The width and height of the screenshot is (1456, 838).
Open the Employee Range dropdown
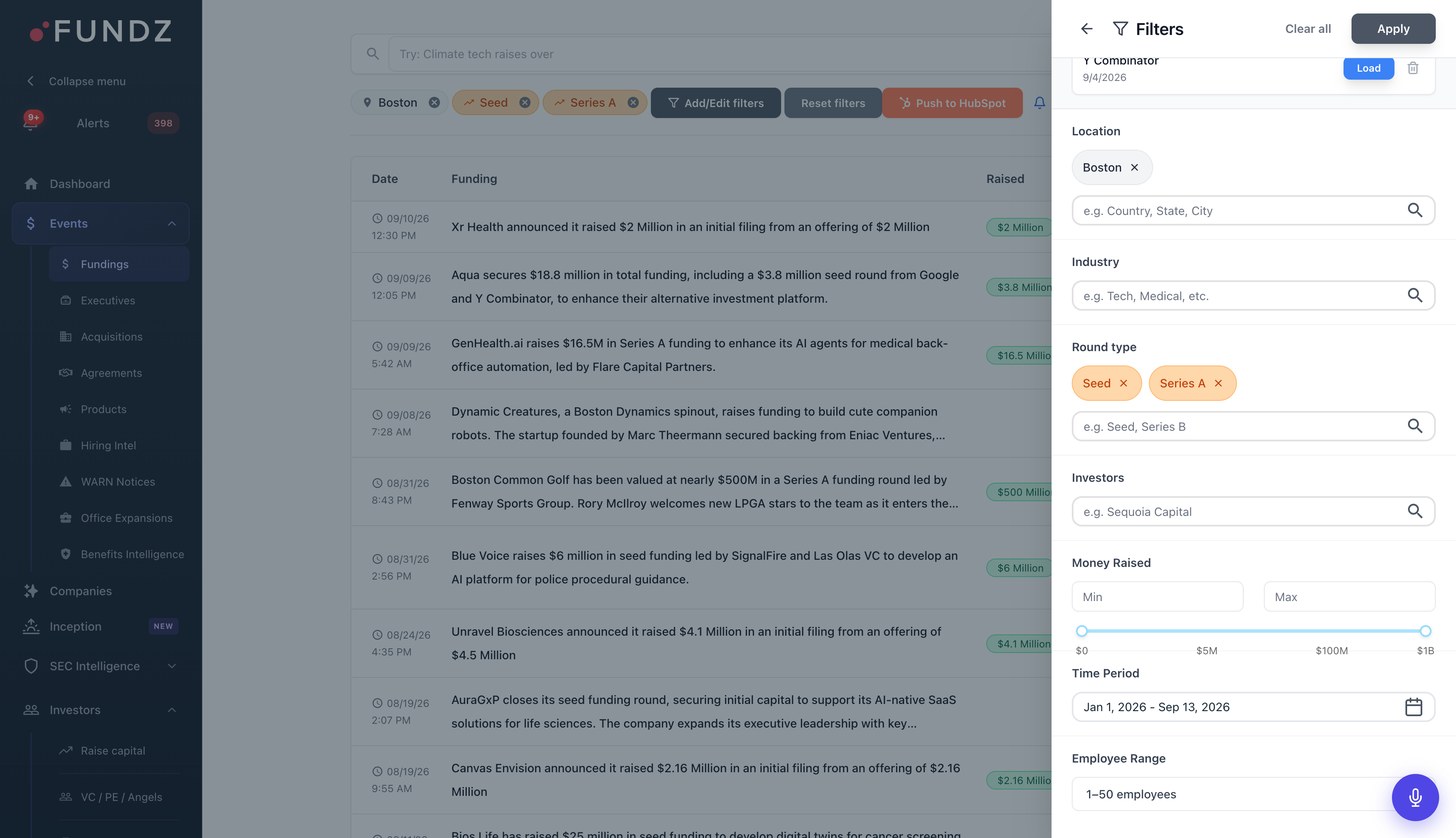pyautogui.click(x=1253, y=794)
